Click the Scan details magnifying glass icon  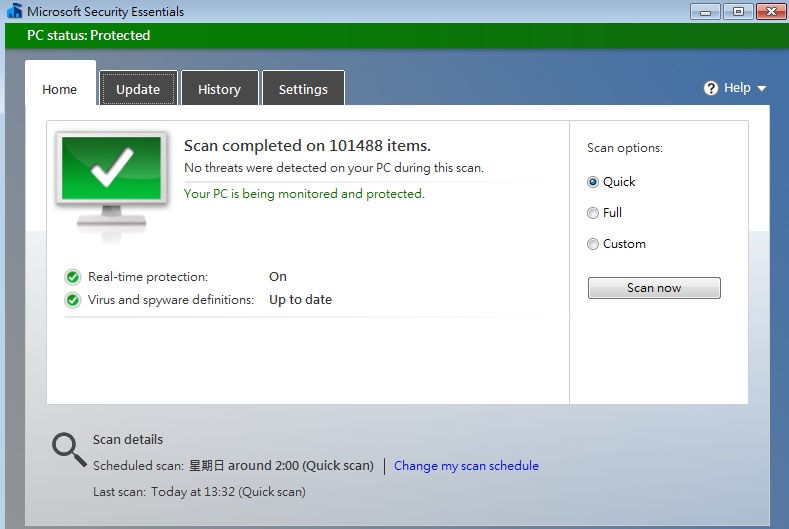coord(69,449)
